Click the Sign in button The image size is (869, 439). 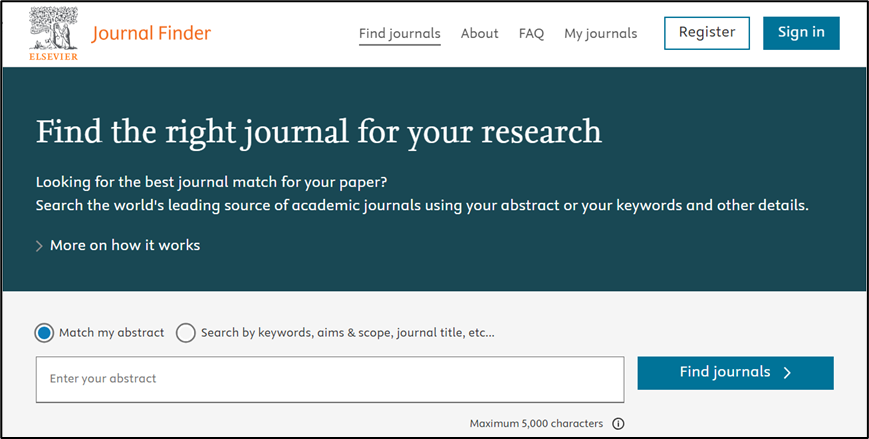(x=801, y=33)
